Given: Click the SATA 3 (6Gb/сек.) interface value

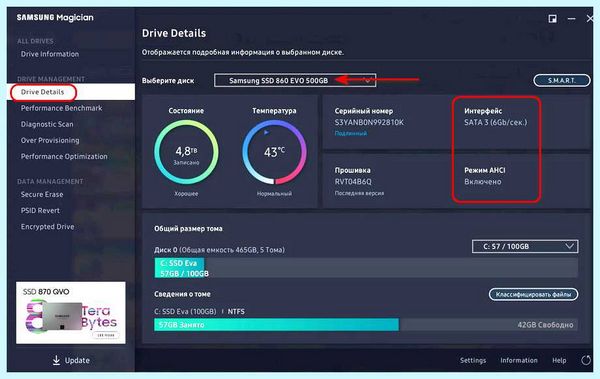Looking at the screenshot, I should point(496,123).
